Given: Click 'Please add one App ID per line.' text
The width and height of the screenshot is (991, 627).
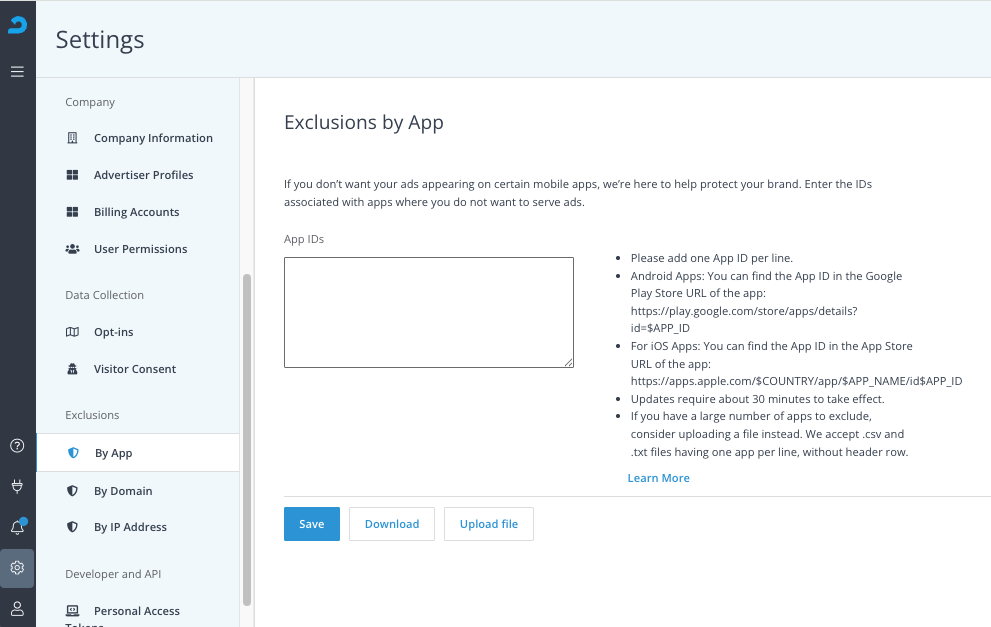Looking at the screenshot, I should (712, 258).
